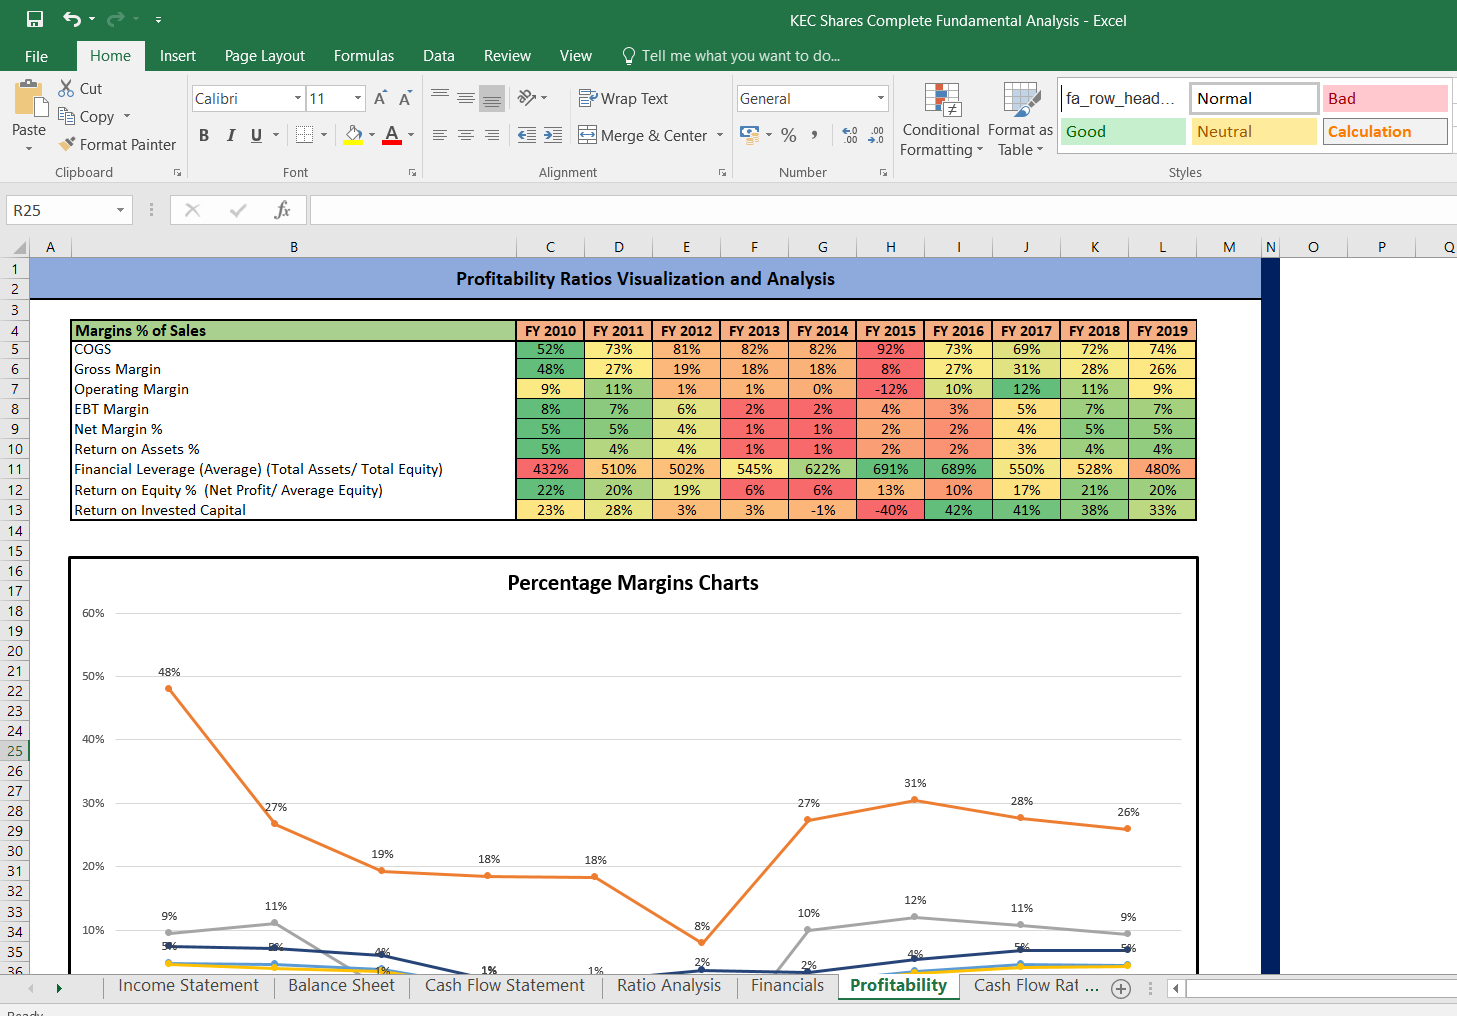Open the Income Statement sheet
Screen dimensions: 1457x1016
[188, 986]
